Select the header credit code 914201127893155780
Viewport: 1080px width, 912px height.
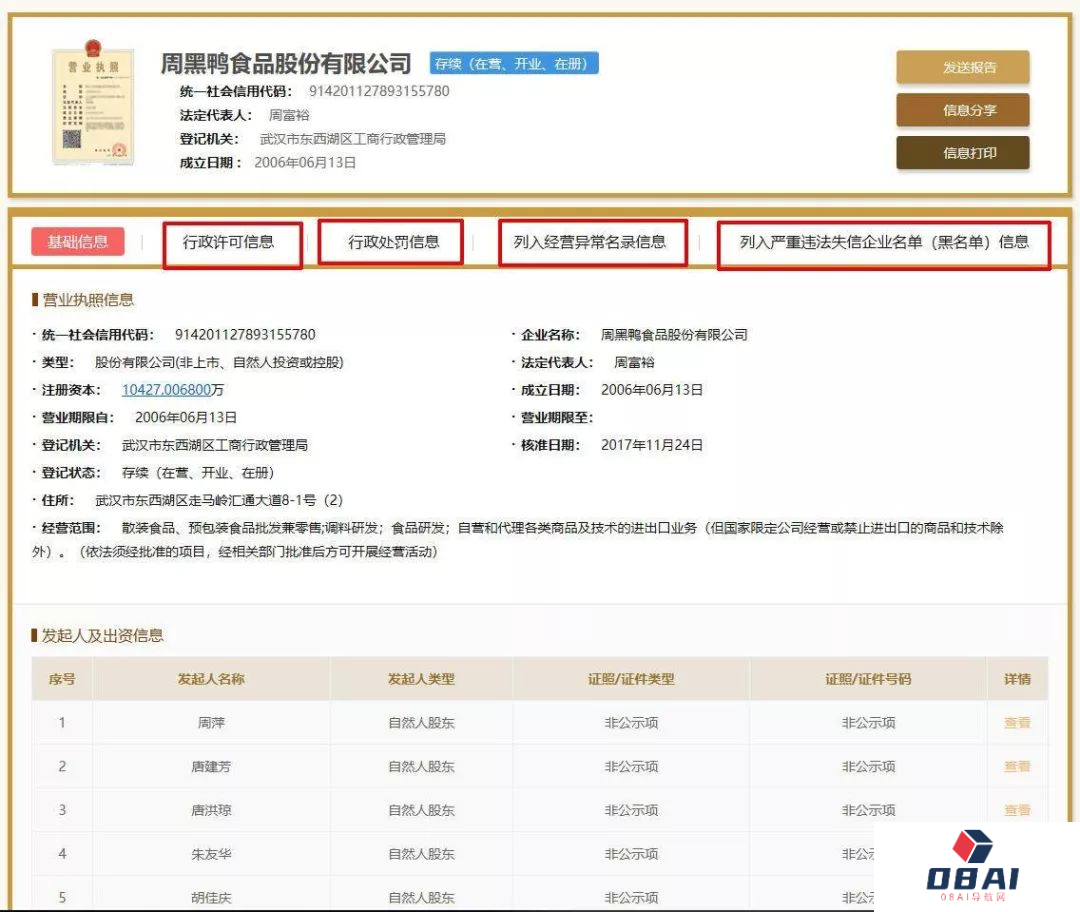379,91
